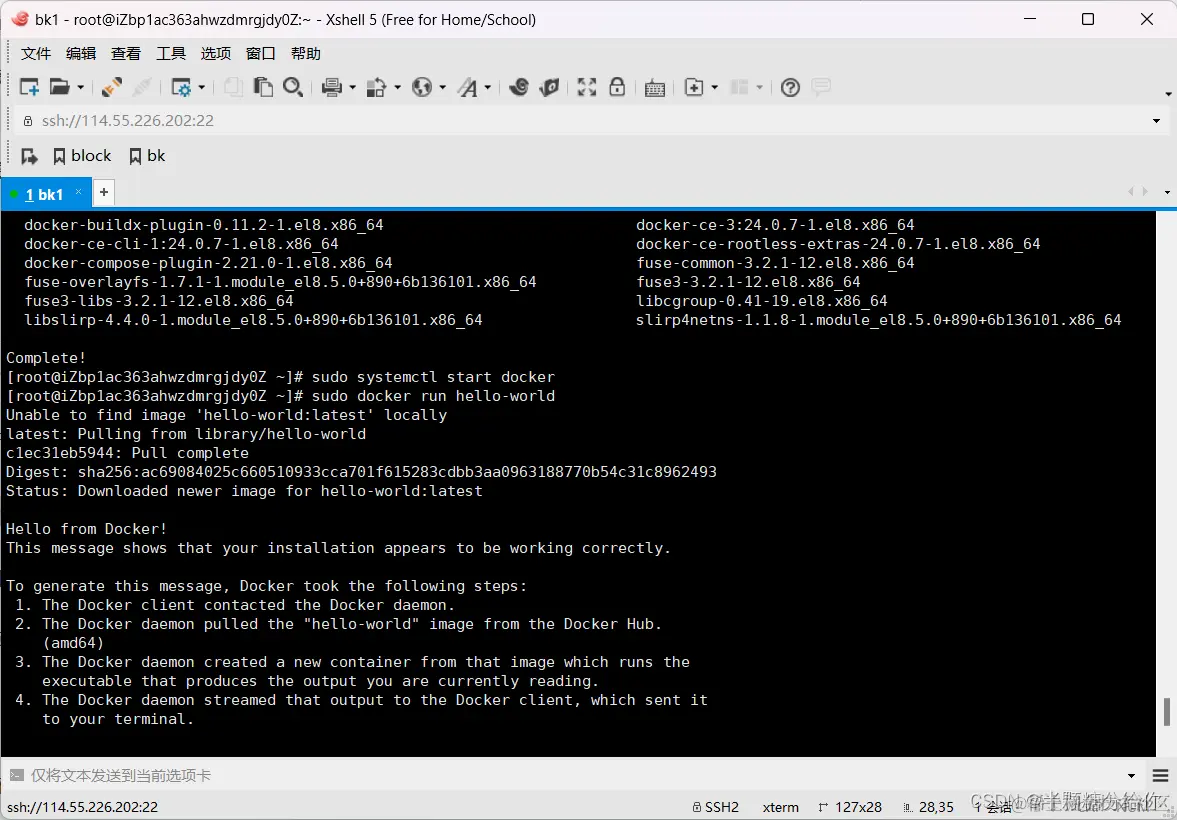Click the new tab group plus icon
Screen dimensions: 1177x820
(694, 87)
